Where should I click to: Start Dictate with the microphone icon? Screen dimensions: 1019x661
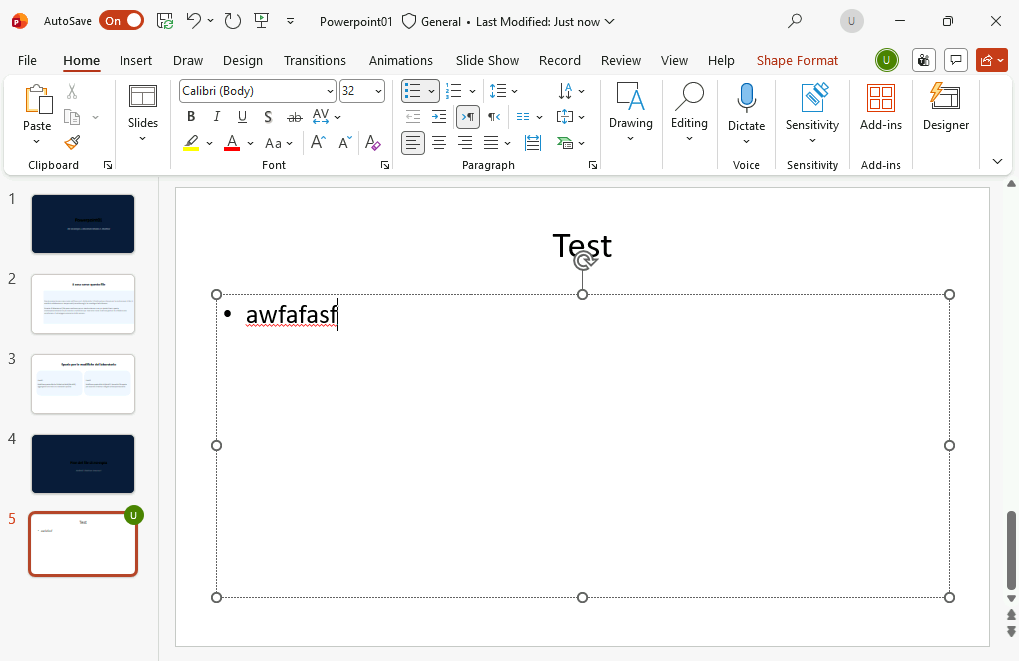[747, 98]
